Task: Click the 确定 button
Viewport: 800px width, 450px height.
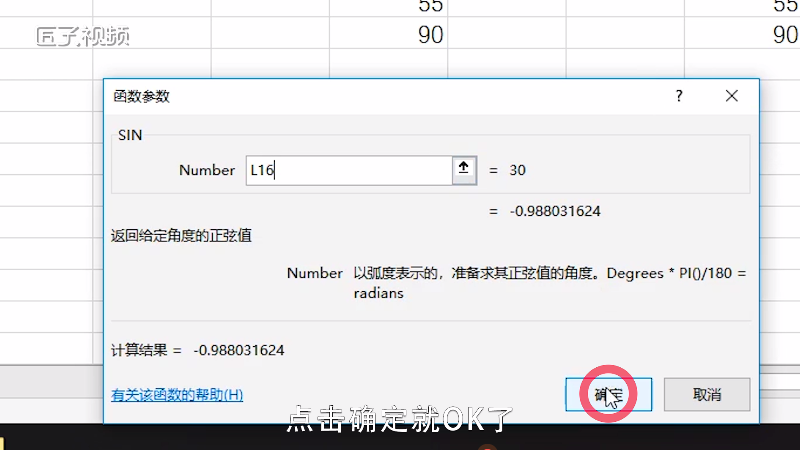Action: [x=608, y=394]
